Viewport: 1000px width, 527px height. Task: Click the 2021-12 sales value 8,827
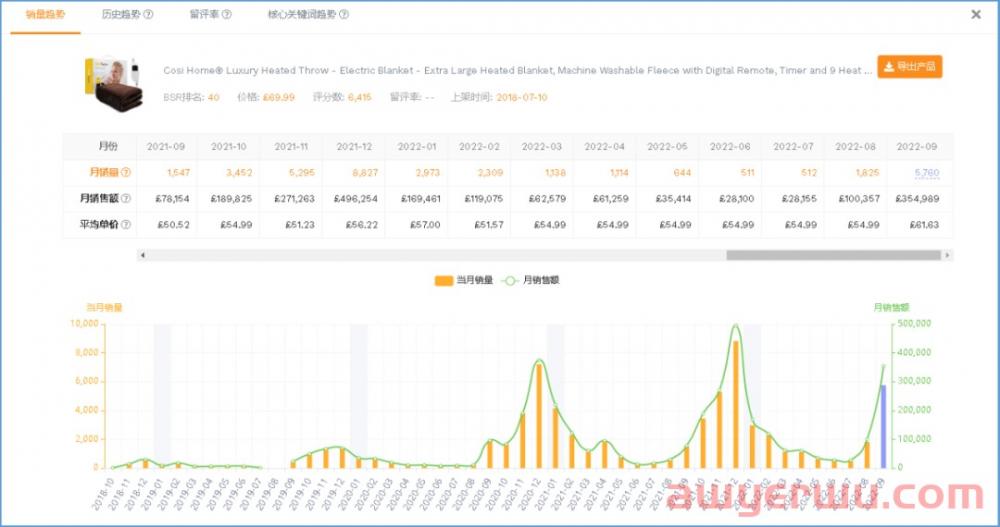coord(365,172)
